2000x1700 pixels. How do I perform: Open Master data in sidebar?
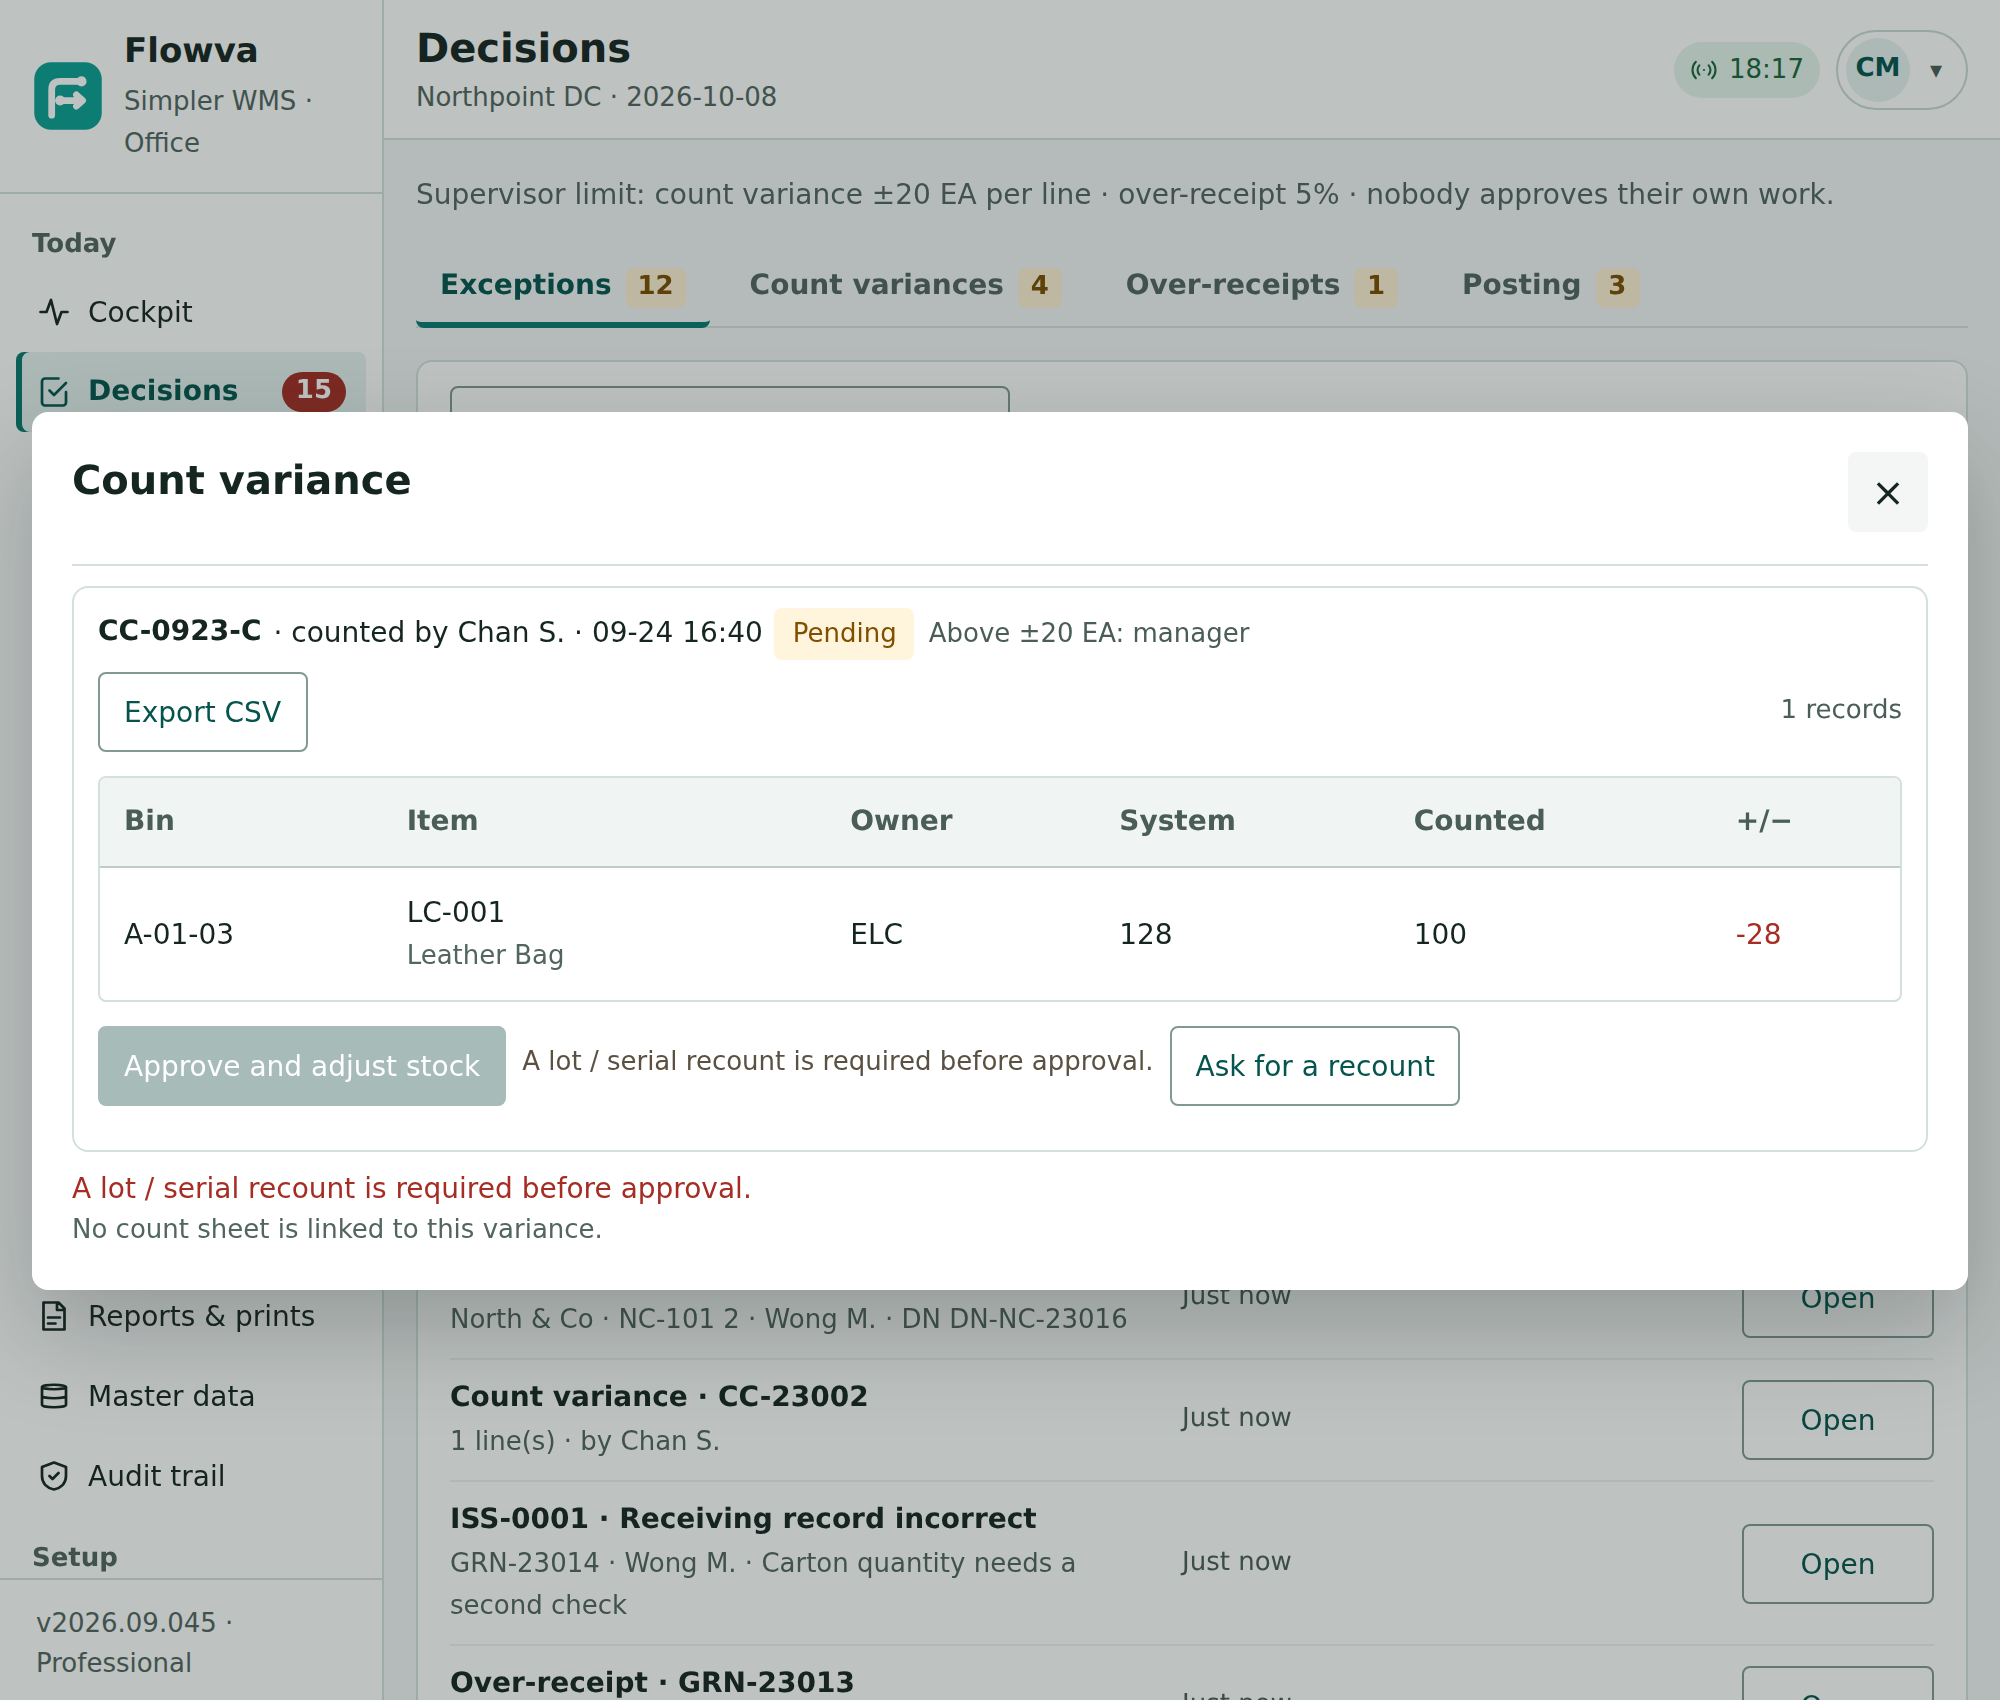tap(191, 1396)
